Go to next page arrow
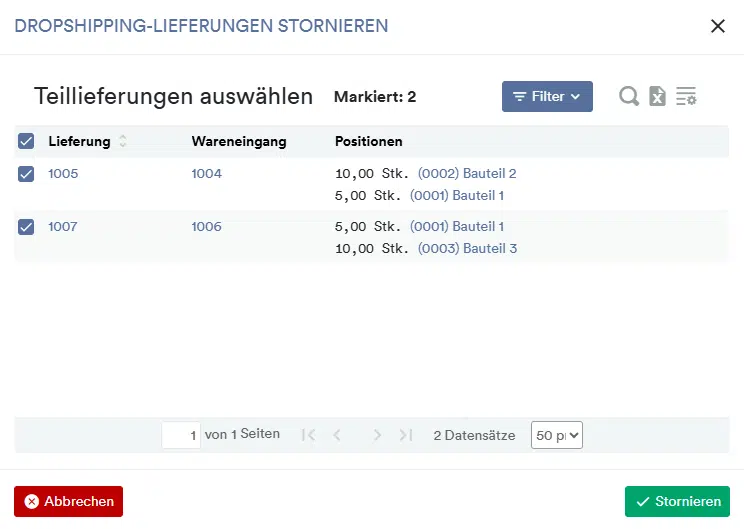Screen dimensions: 744x529 [377, 435]
